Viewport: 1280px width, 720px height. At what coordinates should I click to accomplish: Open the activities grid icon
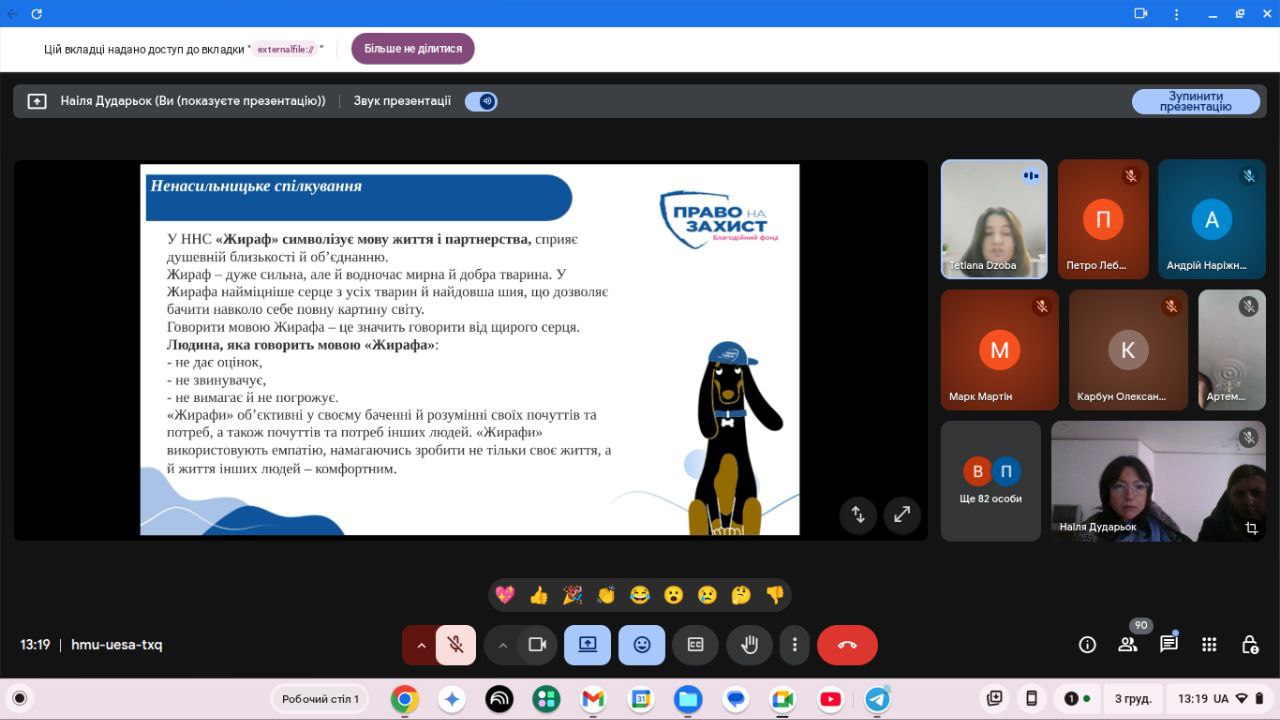(1209, 645)
